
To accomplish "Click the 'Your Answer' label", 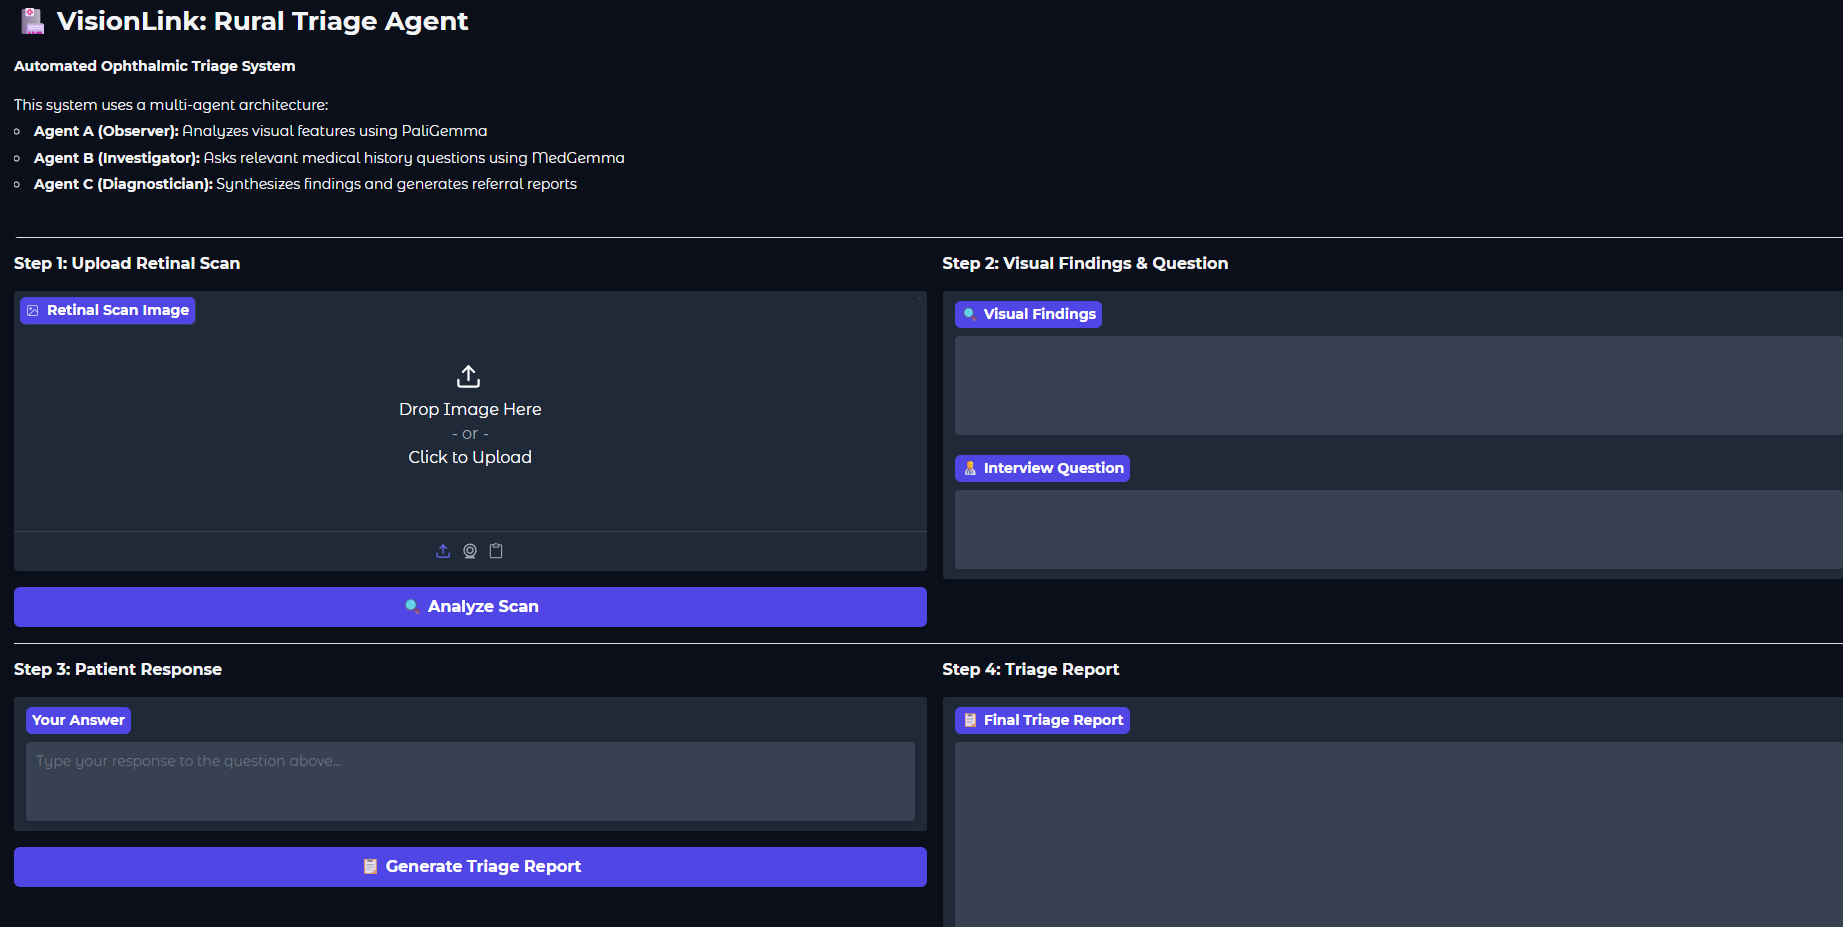I will click(78, 720).
